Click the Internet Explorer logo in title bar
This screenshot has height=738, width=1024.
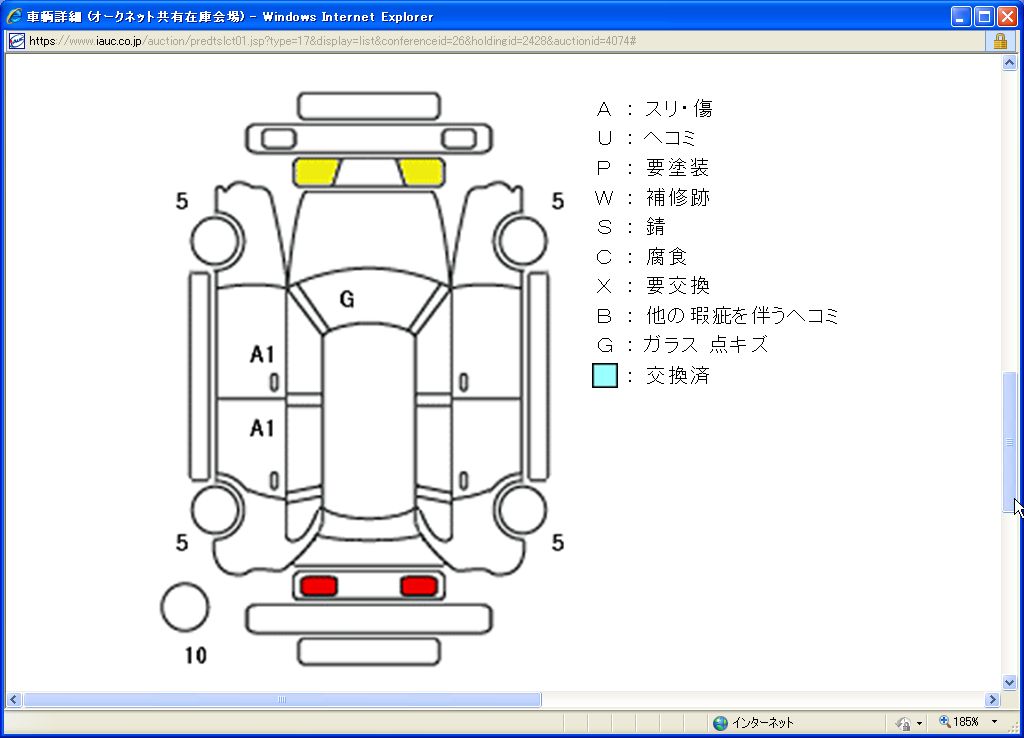14,16
